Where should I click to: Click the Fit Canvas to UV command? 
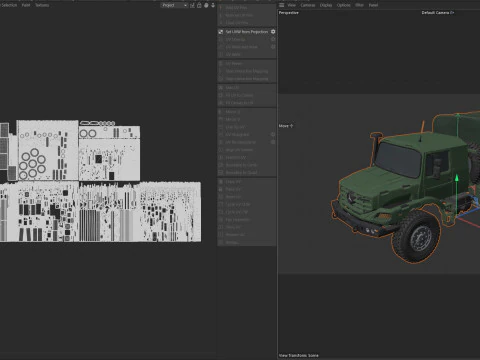[x=239, y=103]
